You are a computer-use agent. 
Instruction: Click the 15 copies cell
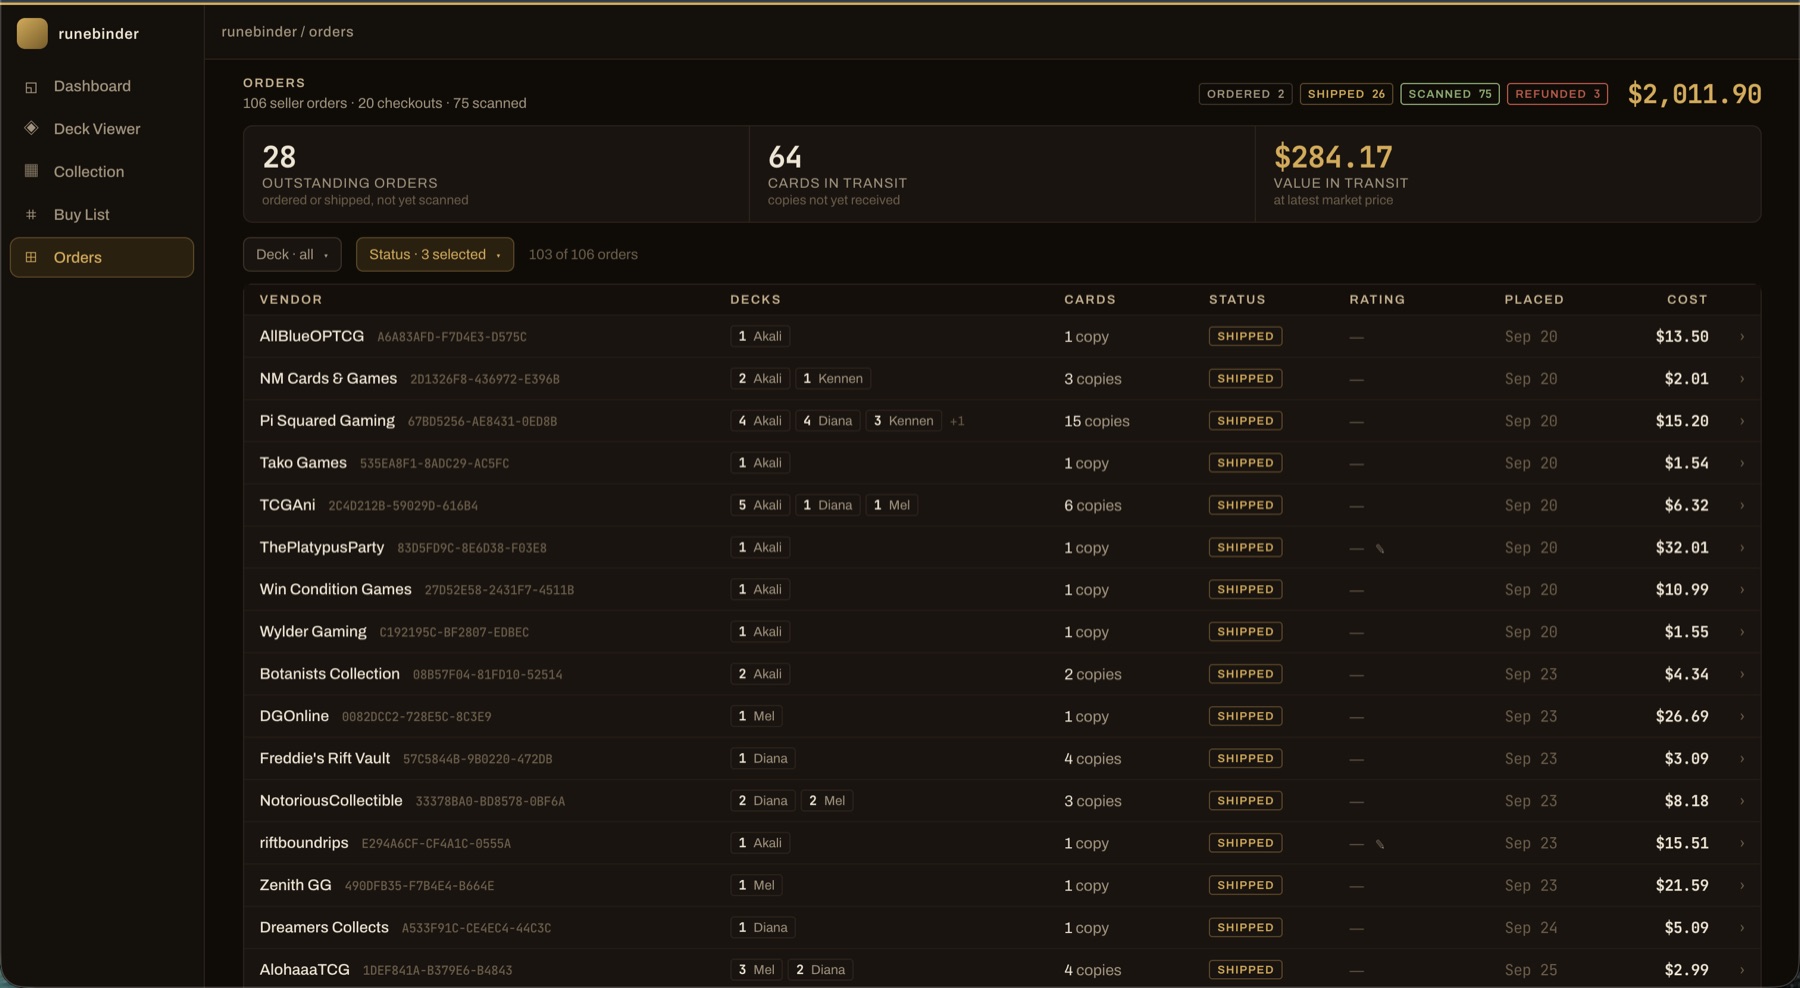click(1097, 422)
